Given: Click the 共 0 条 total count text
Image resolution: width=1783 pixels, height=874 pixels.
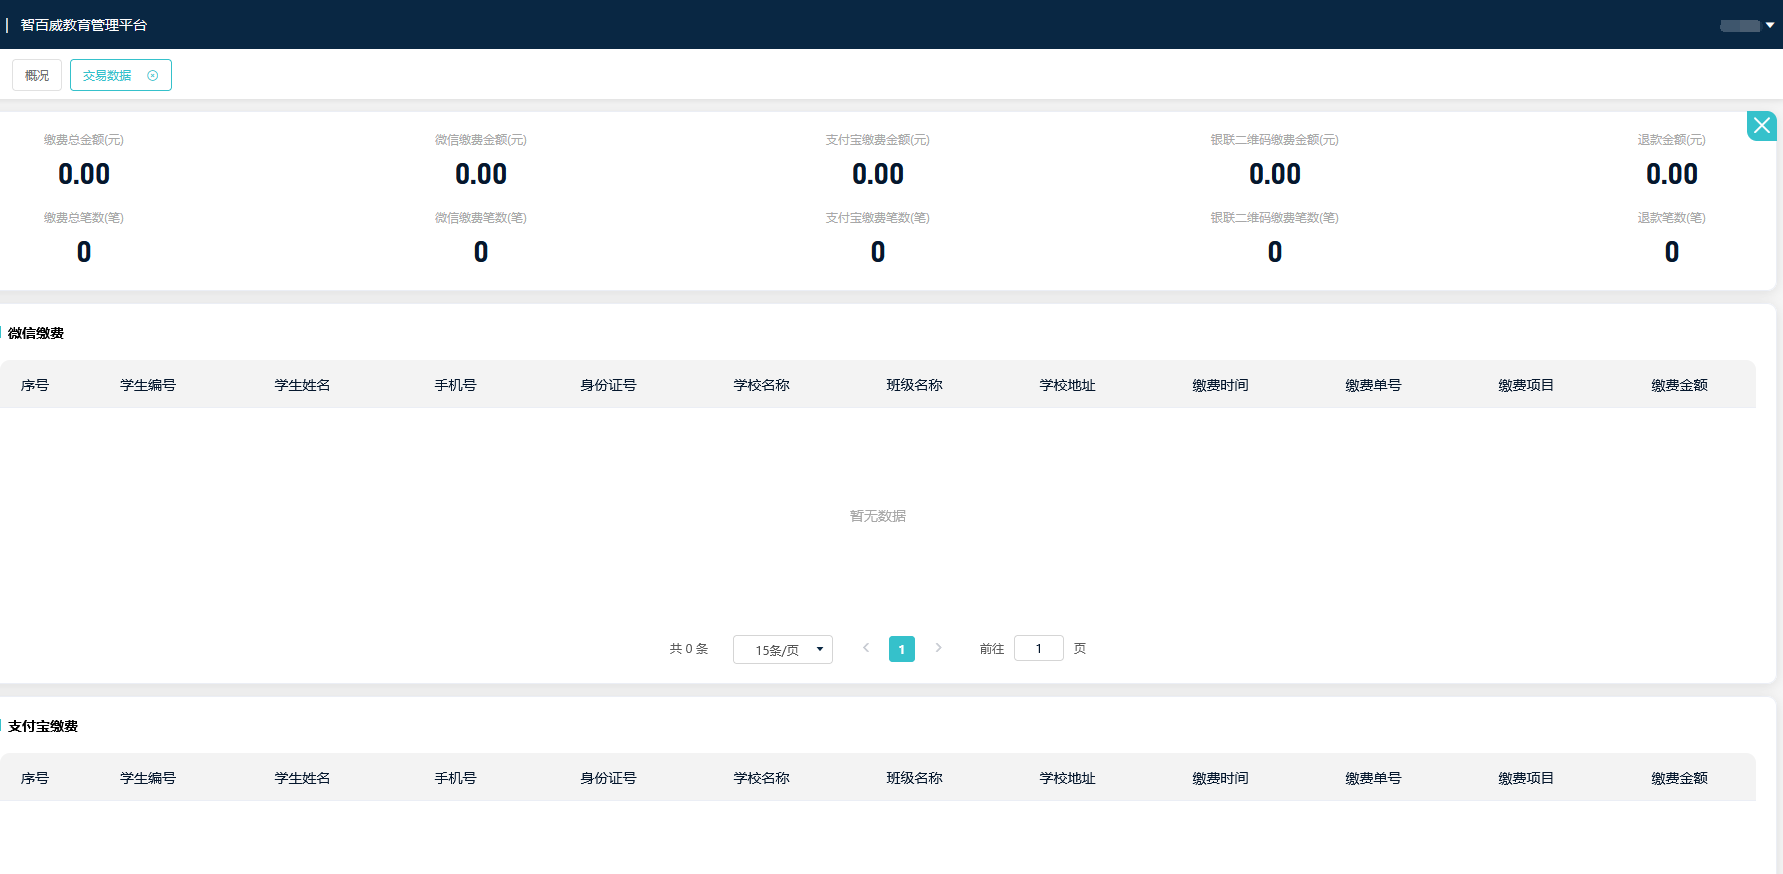Looking at the screenshot, I should tap(689, 649).
